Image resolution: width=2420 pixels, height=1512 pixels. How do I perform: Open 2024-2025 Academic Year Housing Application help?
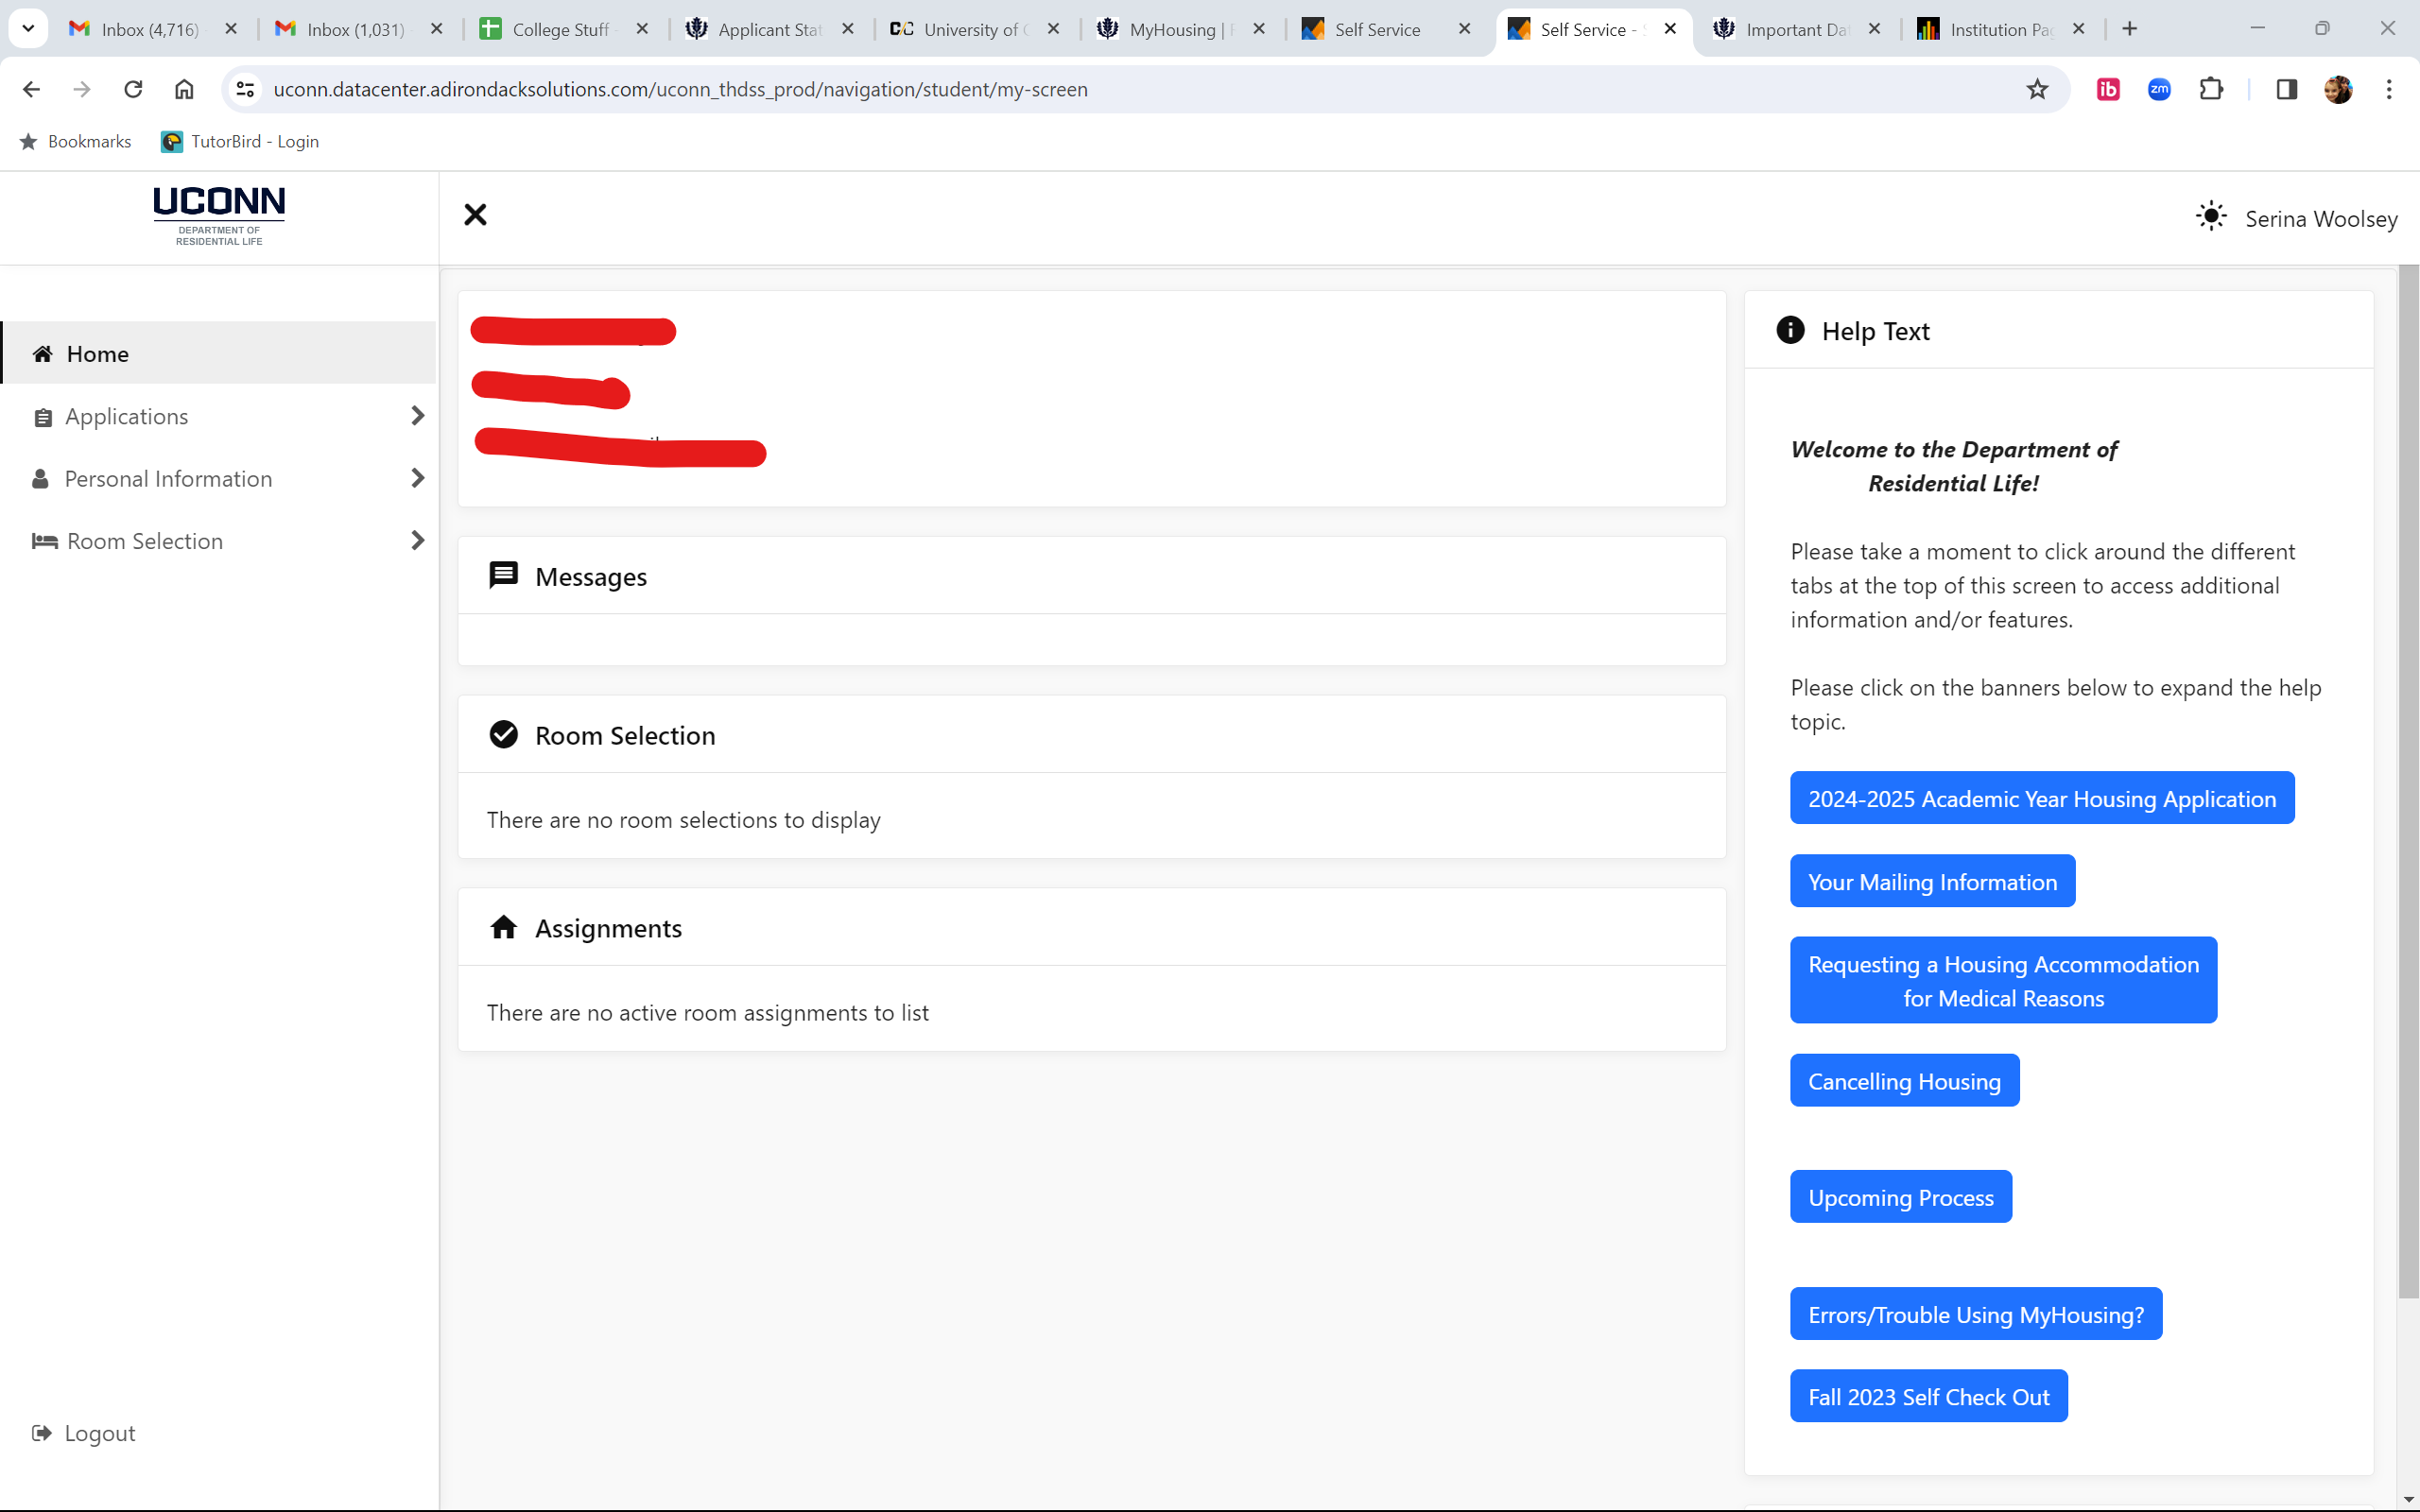pos(2041,798)
